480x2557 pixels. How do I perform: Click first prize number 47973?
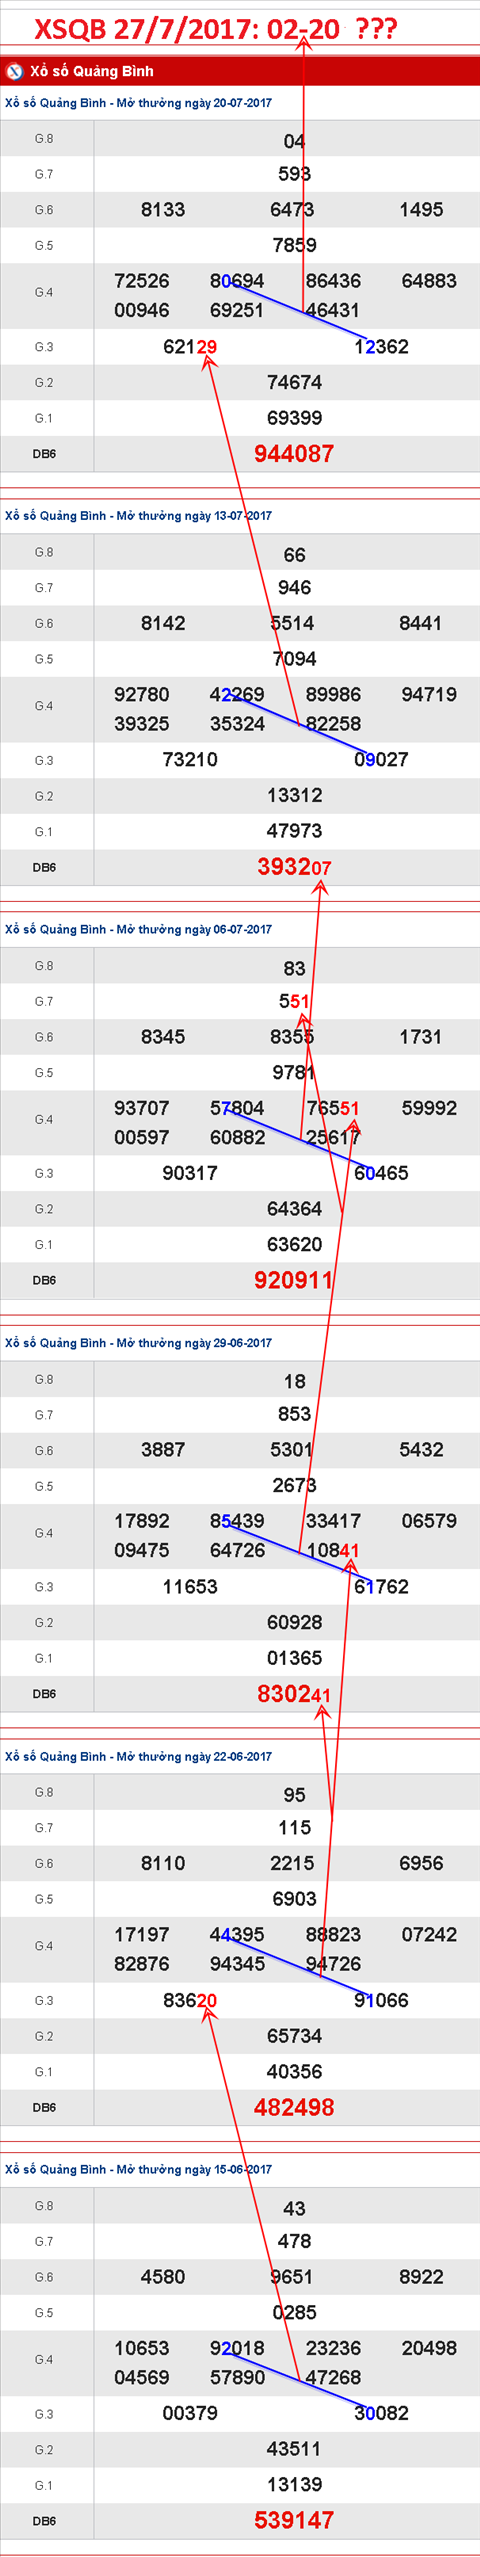point(294,831)
